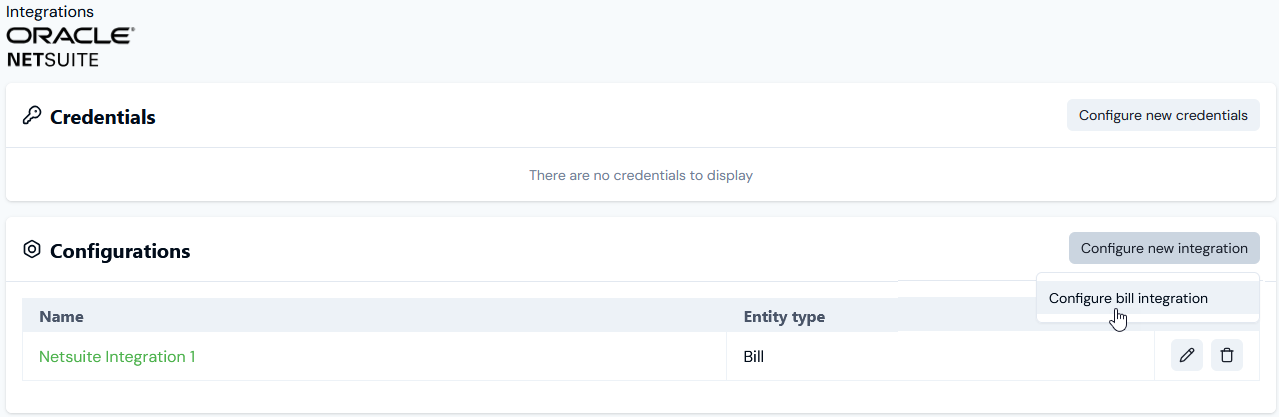1279x417 pixels.
Task: Go to the Integrations breadcrumb
Action: (50, 12)
